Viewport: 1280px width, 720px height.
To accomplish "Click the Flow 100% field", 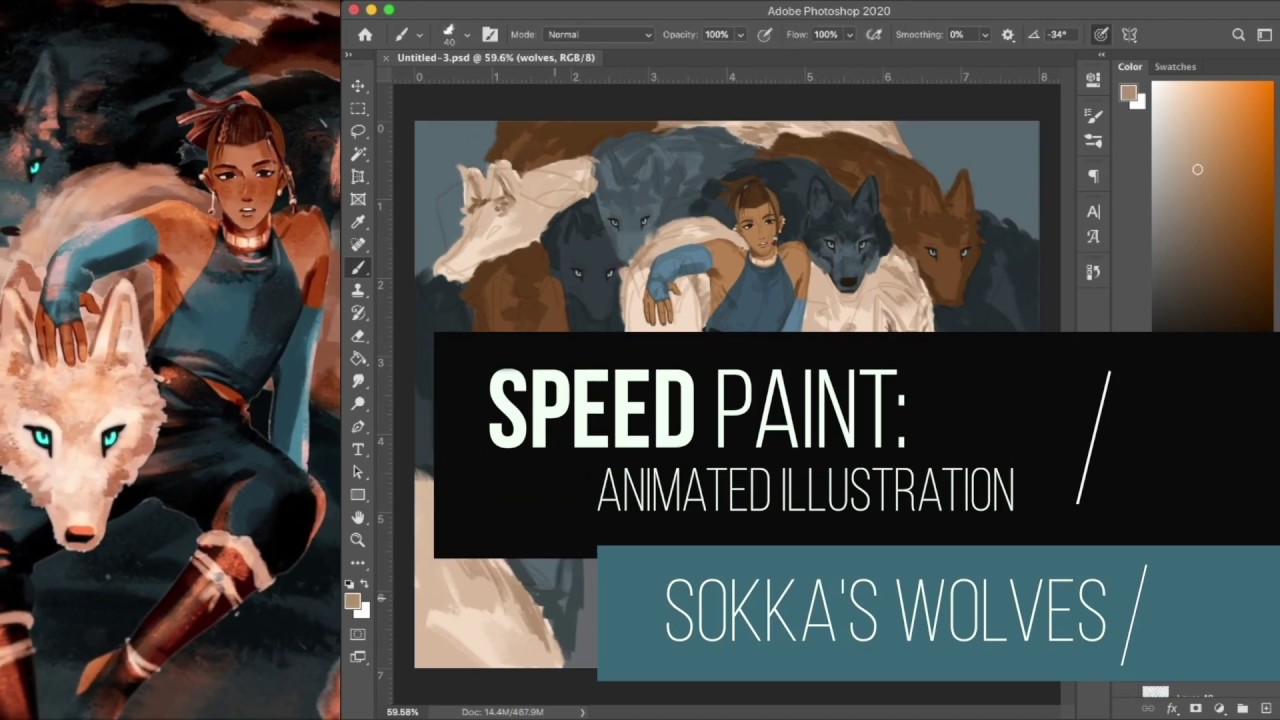I will (x=827, y=34).
